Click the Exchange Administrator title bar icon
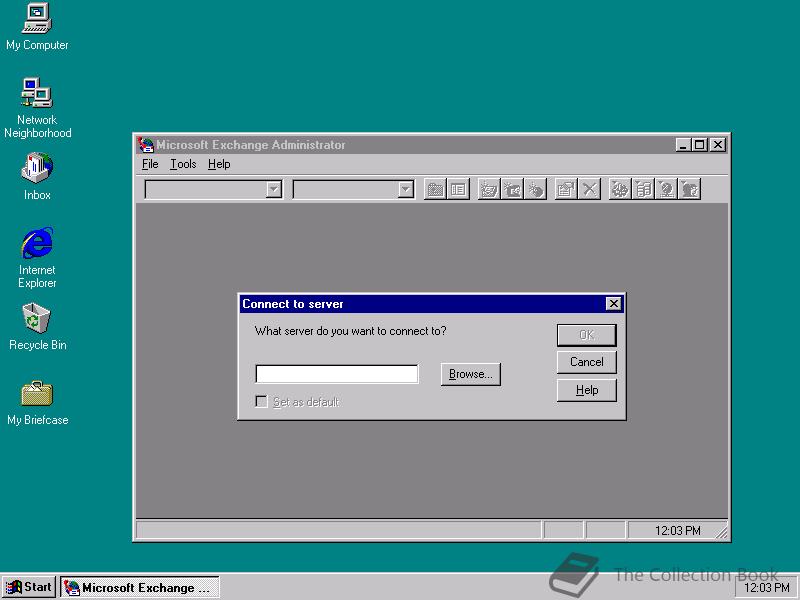 coord(145,145)
